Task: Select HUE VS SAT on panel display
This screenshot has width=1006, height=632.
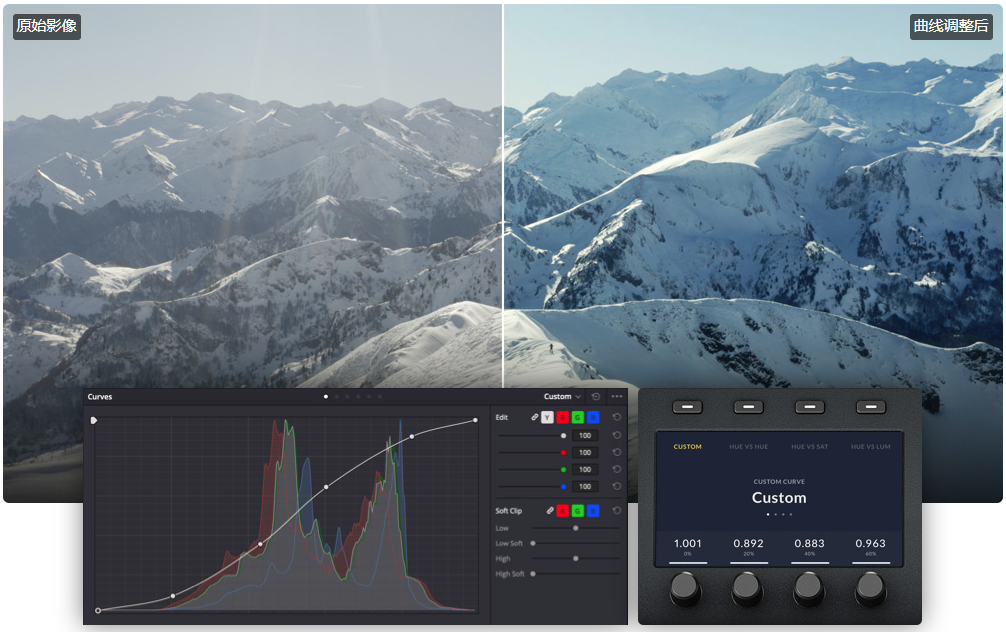Action: click(810, 447)
